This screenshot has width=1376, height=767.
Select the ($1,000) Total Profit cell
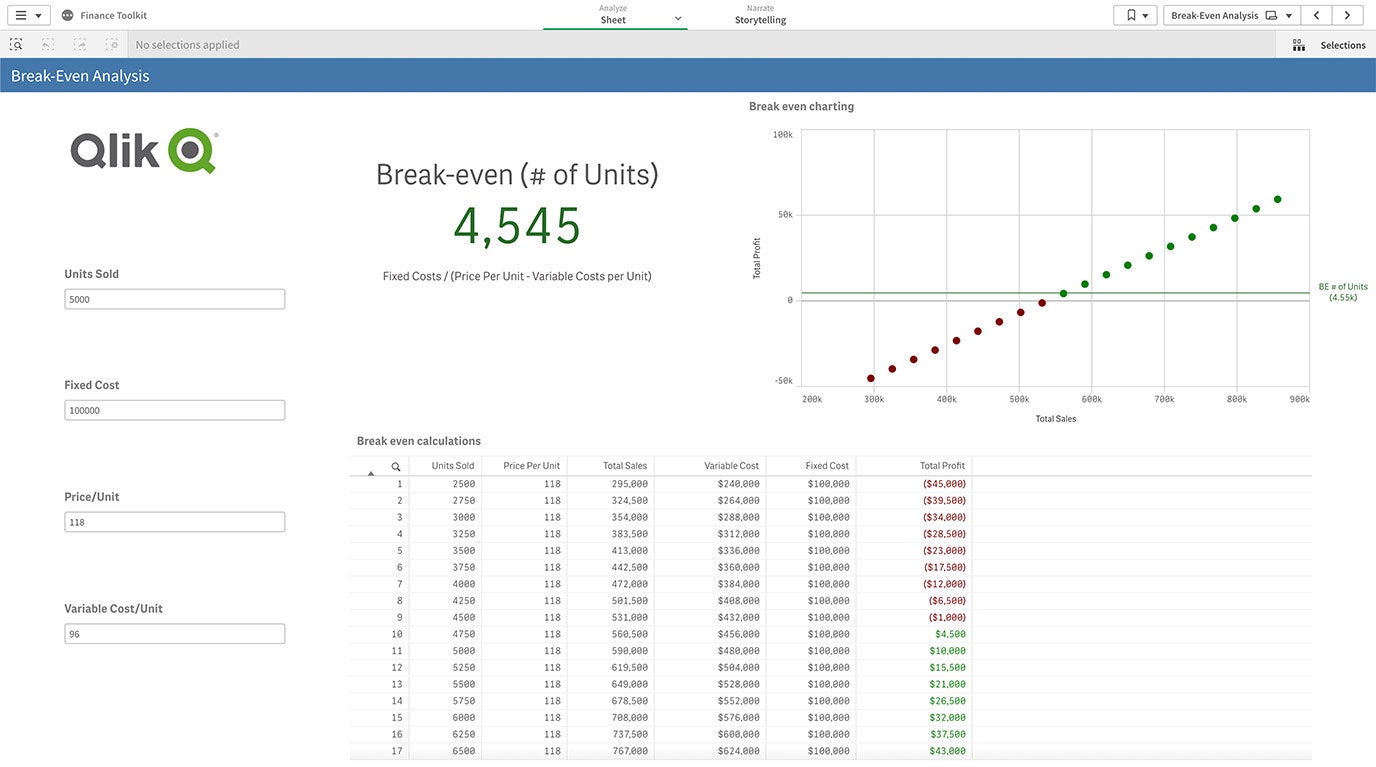pos(946,617)
